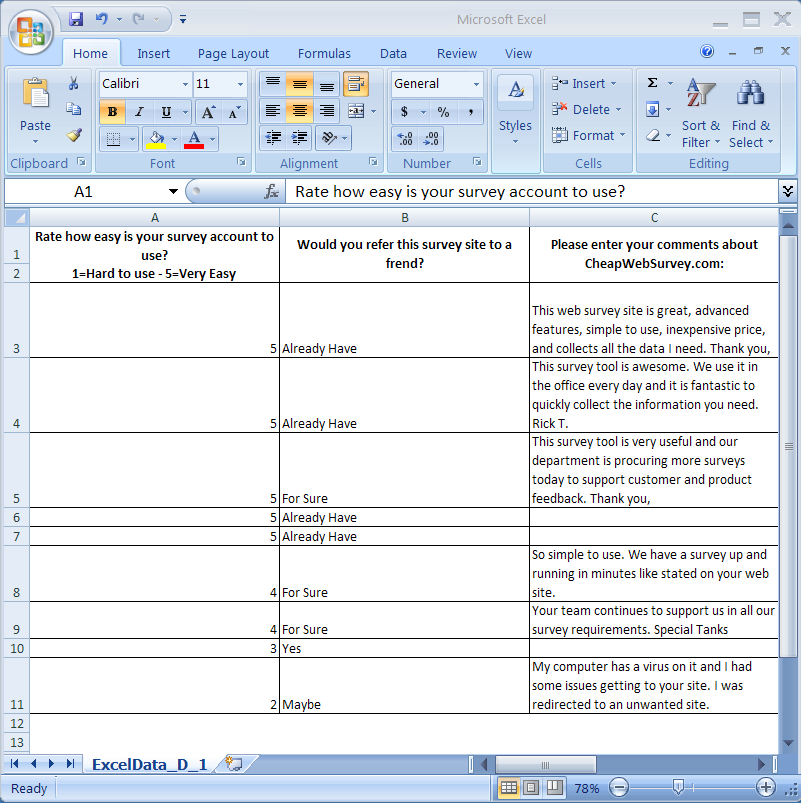Select the ExcelData_D_1 sheet tab

point(150,765)
